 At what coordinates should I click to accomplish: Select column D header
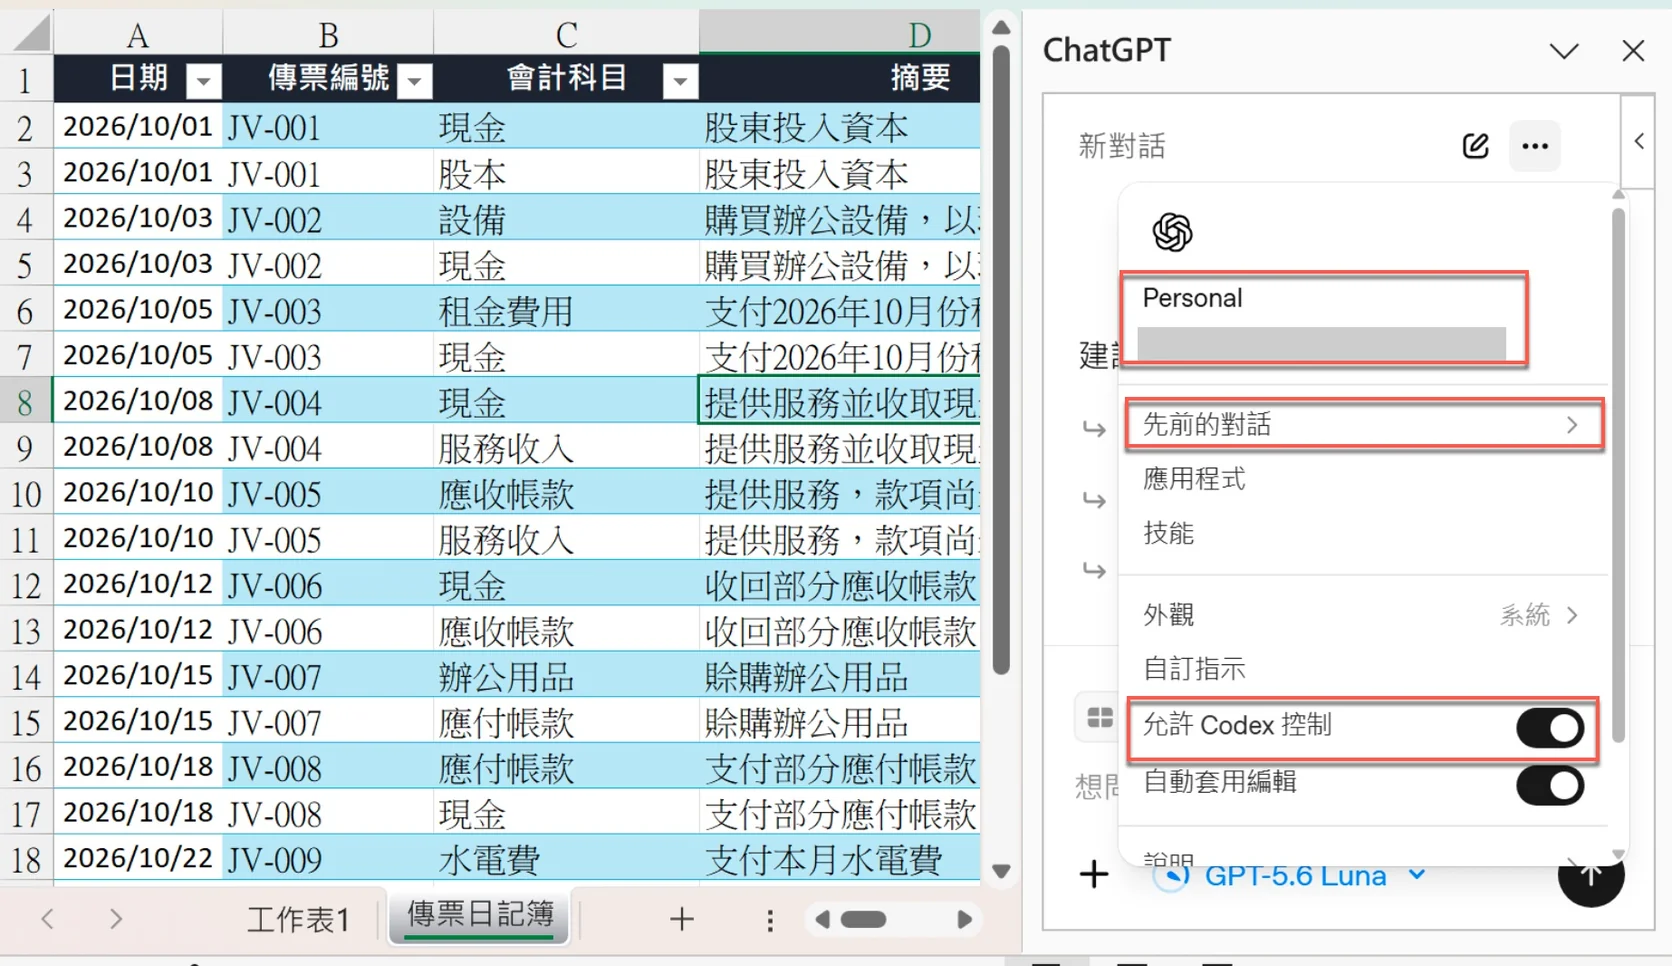point(840,33)
